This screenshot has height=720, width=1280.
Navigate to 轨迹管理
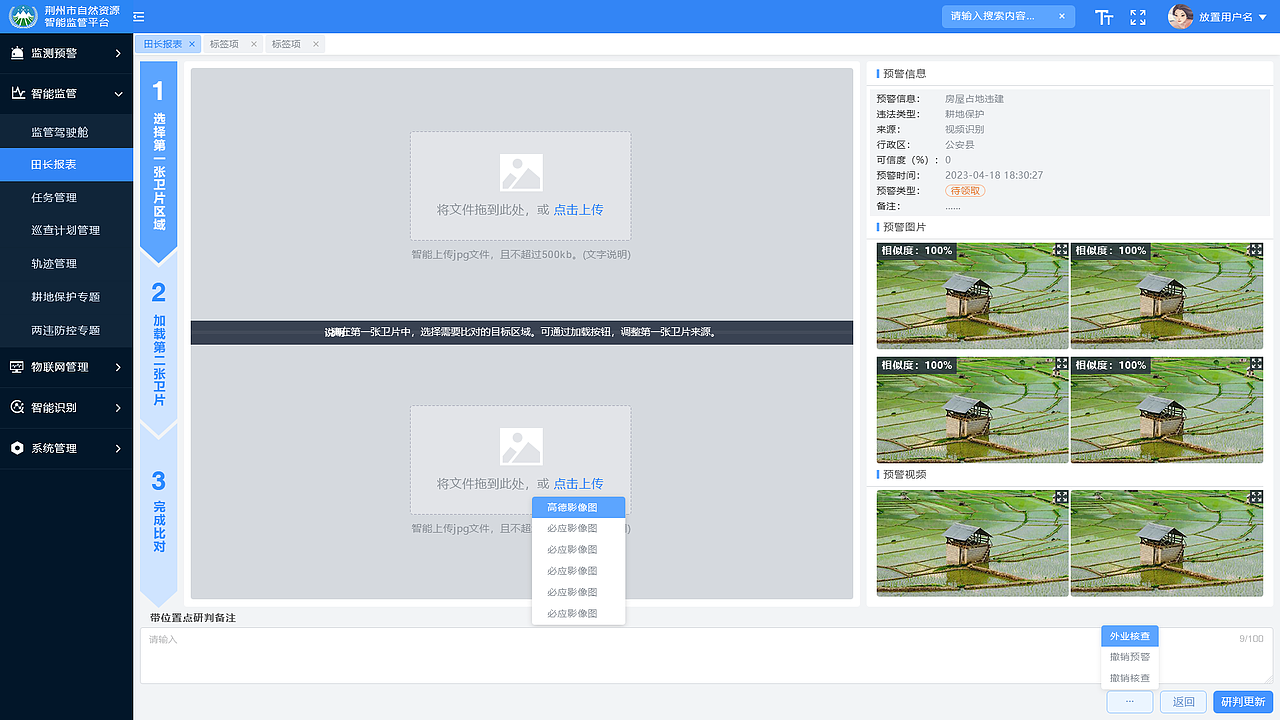66,264
